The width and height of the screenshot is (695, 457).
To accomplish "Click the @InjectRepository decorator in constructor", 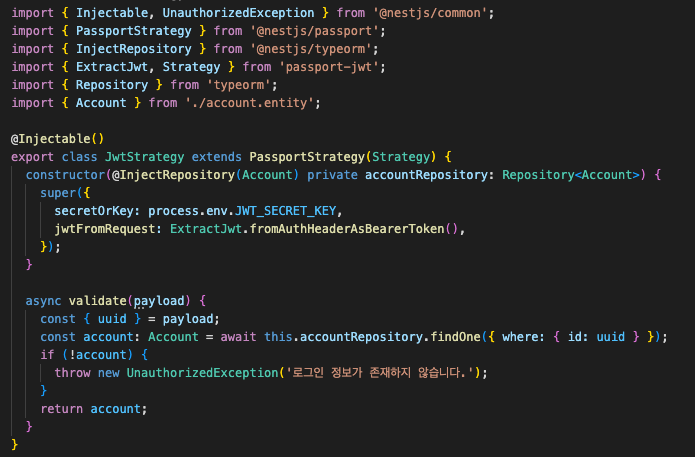I will pyautogui.click(x=173, y=175).
